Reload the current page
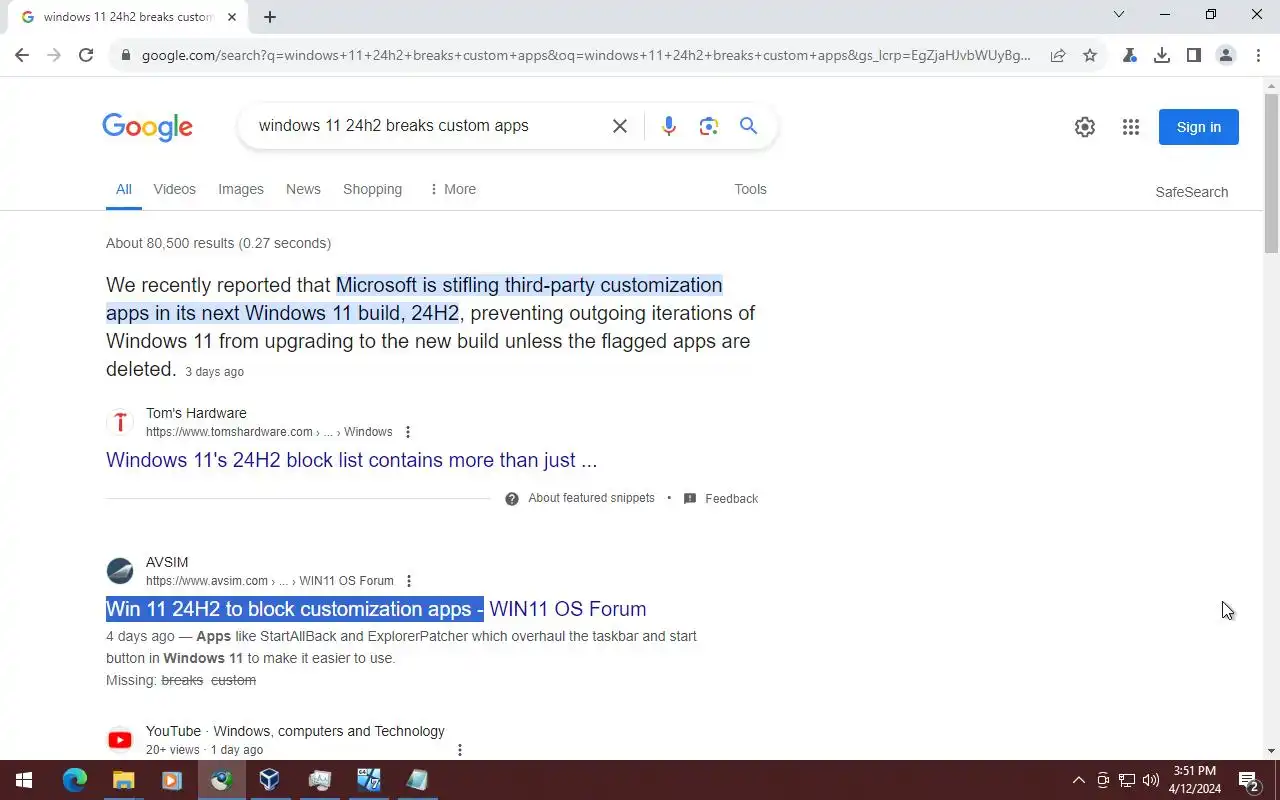1280x800 pixels. coord(86,55)
